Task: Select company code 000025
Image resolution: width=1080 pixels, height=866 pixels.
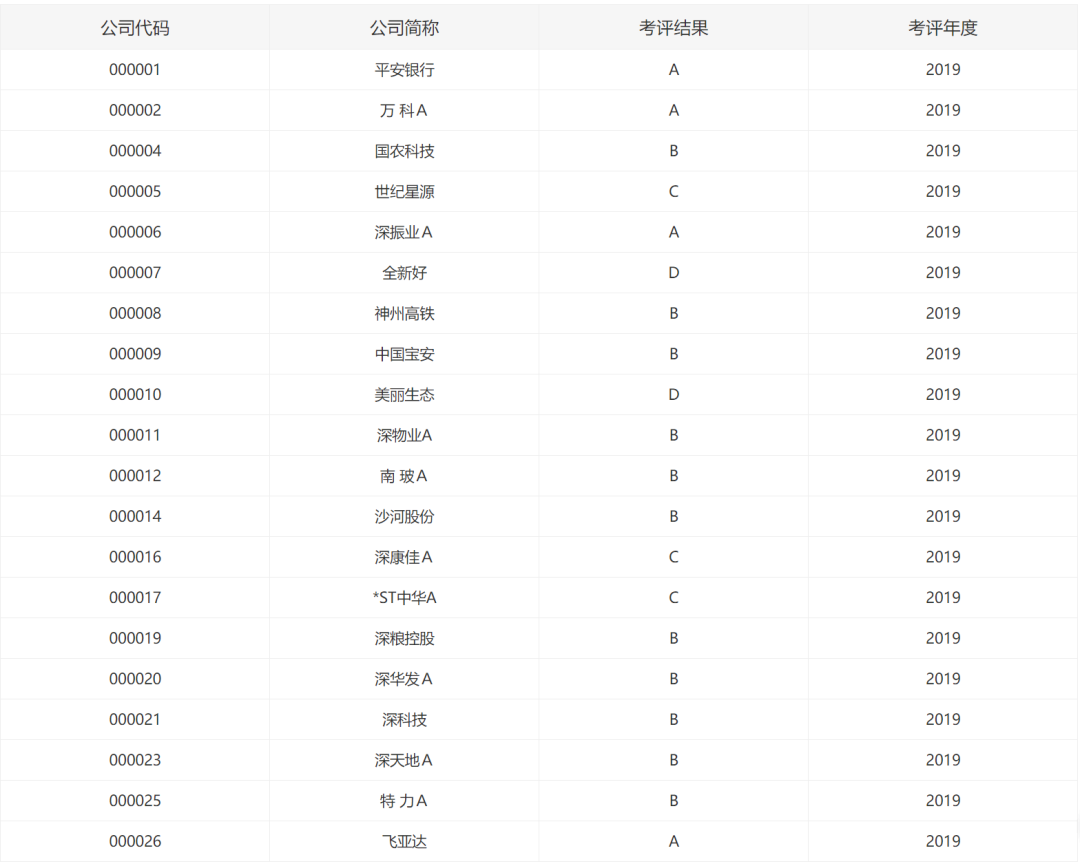Action: [x=135, y=801]
